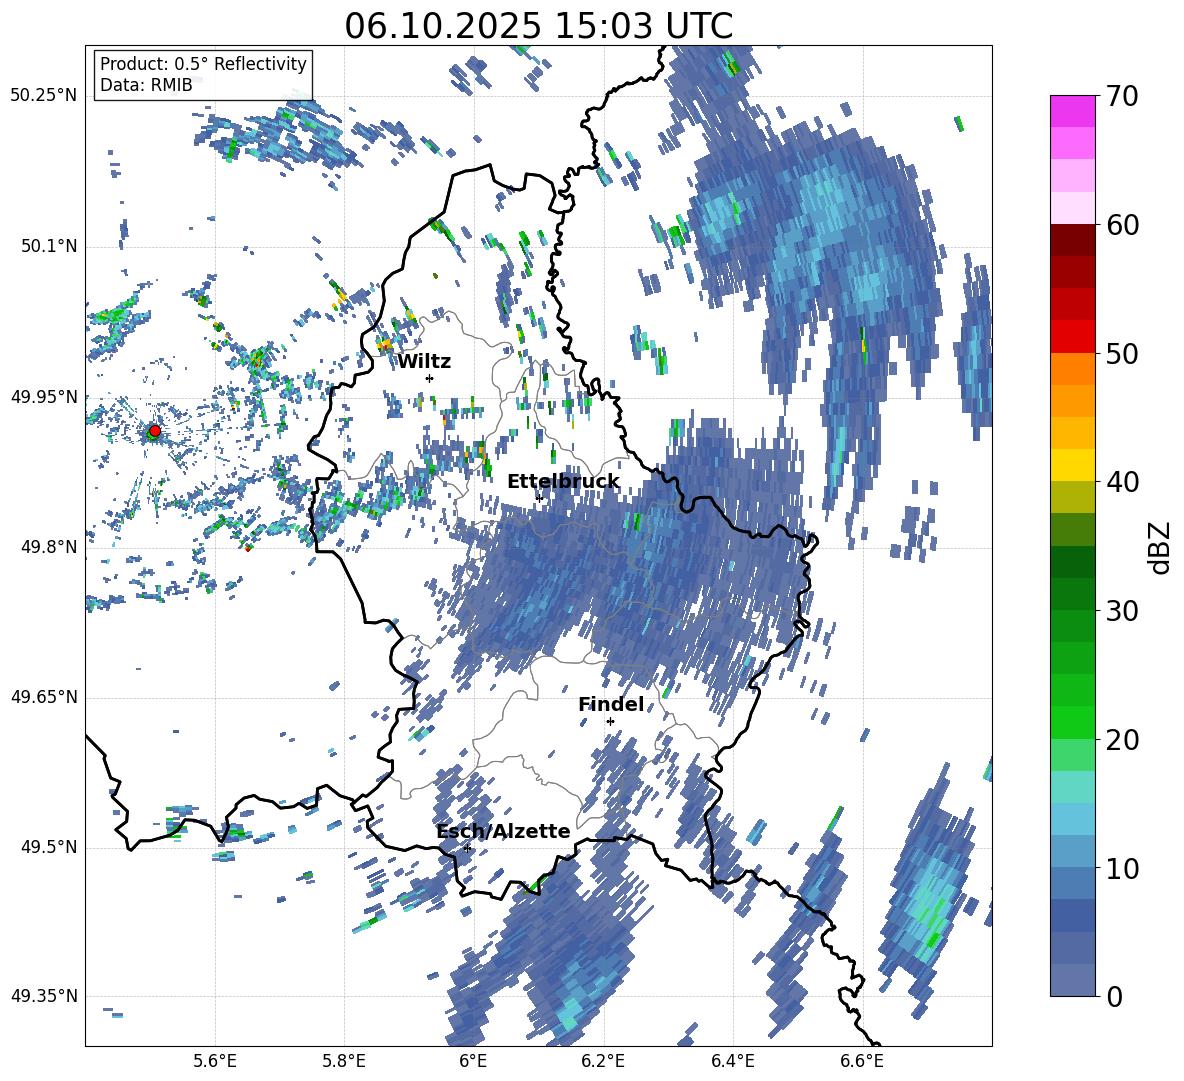Click the Data: RMIB label
Viewport: 1184px width, 1081px height.
pos(146,85)
